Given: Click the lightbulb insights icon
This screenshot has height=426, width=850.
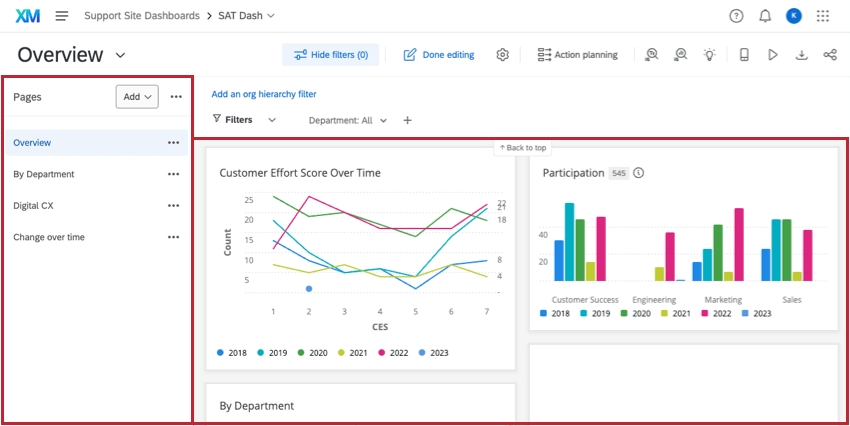Looking at the screenshot, I should click(709, 55).
